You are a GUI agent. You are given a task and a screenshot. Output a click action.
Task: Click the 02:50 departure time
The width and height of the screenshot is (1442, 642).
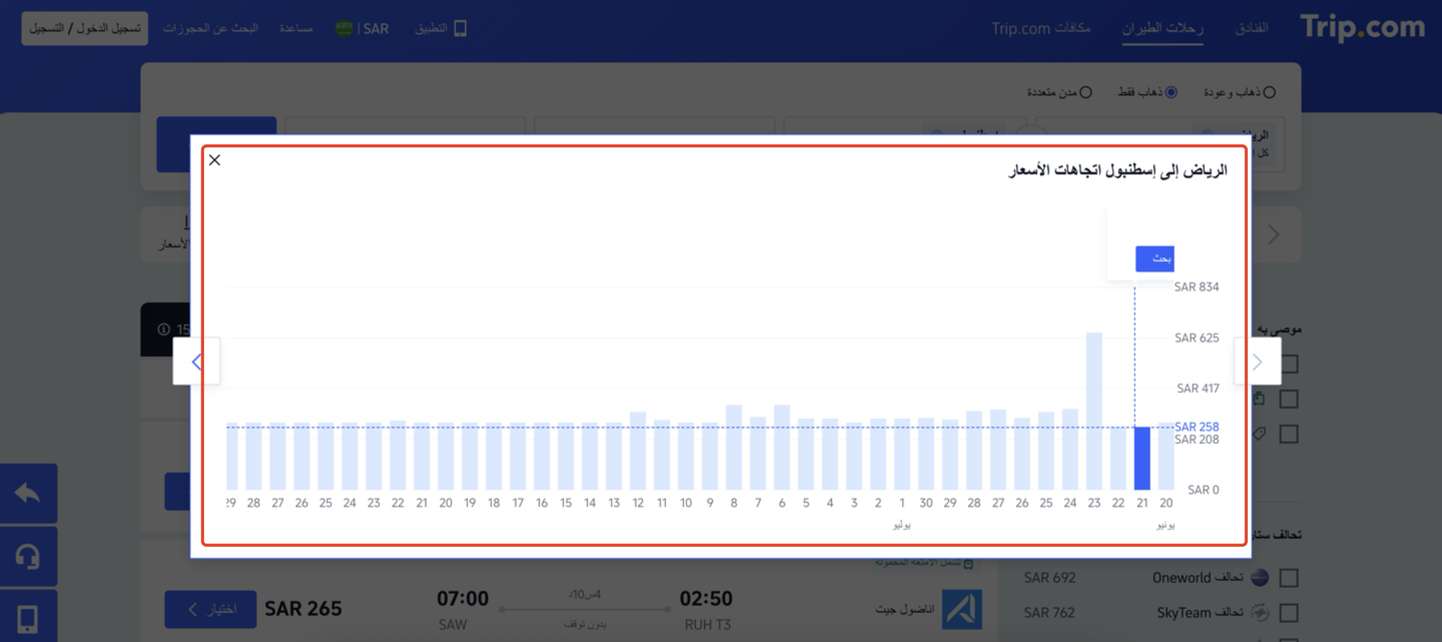[x=706, y=599]
